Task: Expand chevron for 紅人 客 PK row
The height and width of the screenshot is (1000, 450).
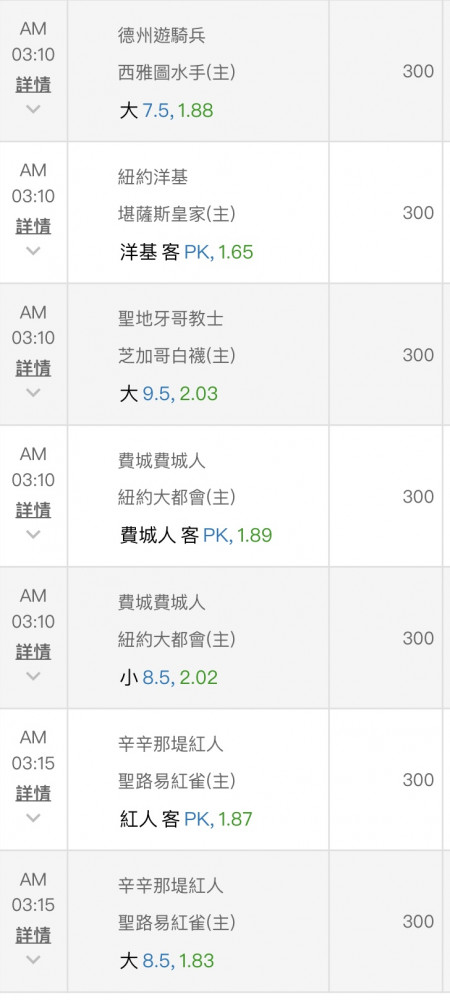Action: pyautogui.click(x=33, y=817)
